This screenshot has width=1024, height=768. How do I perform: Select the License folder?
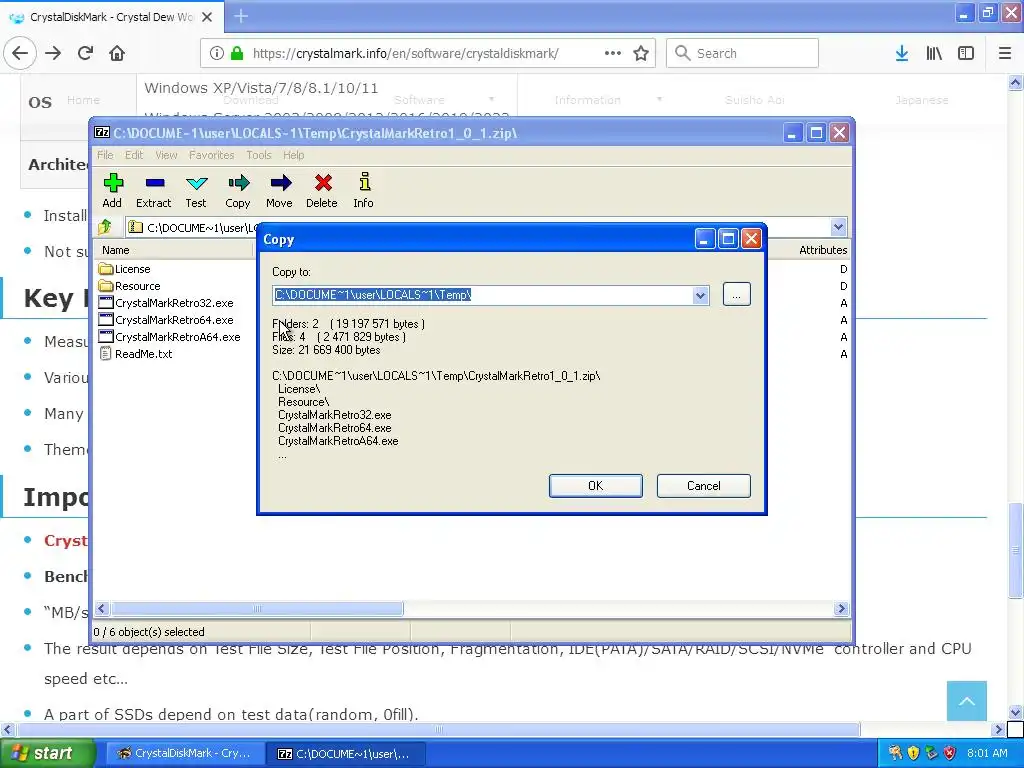click(x=125, y=269)
